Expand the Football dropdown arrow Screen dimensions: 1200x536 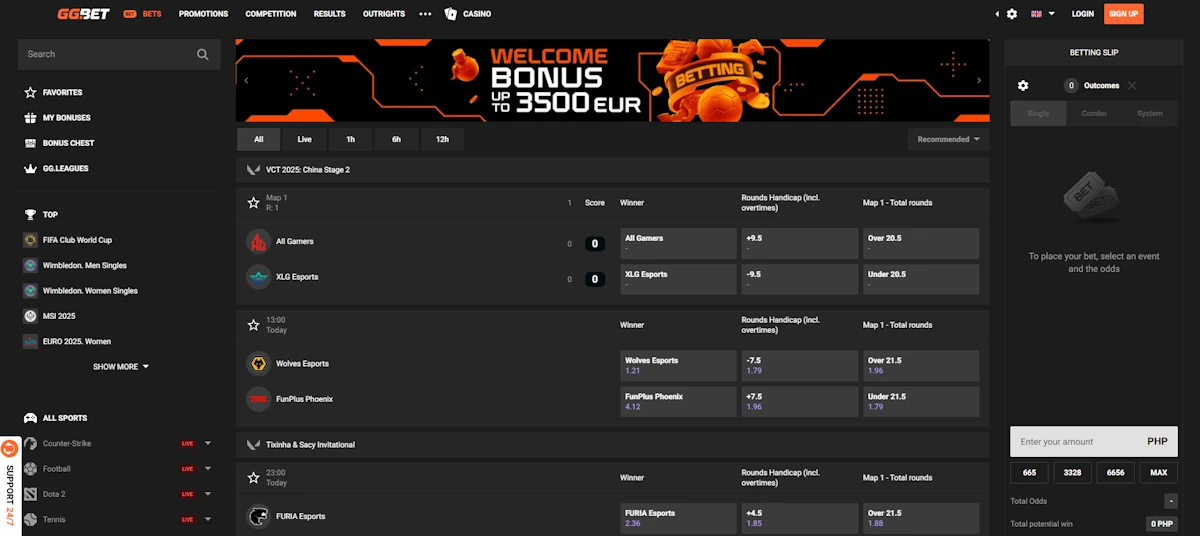click(x=208, y=469)
